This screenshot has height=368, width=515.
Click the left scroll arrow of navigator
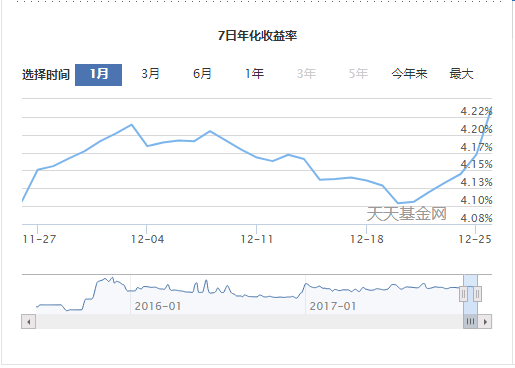click(29, 322)
